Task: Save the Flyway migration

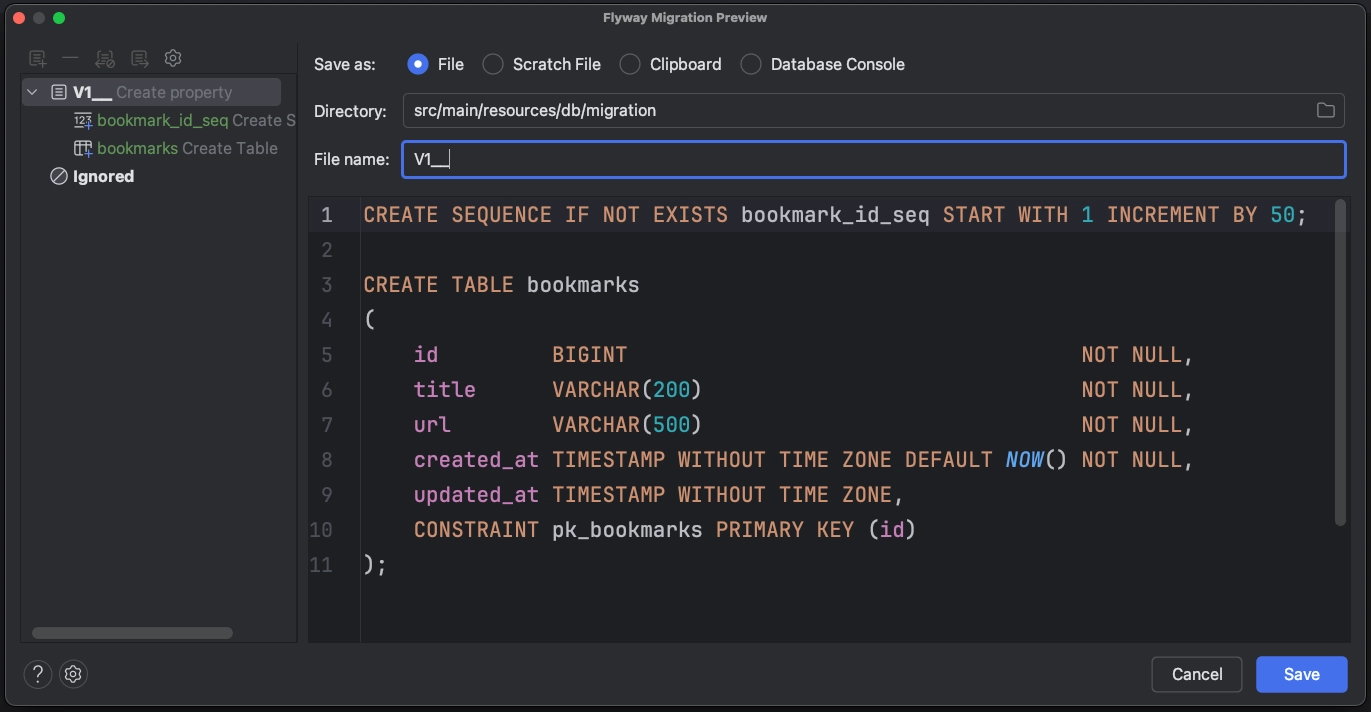Action: tap(1301, 674)
